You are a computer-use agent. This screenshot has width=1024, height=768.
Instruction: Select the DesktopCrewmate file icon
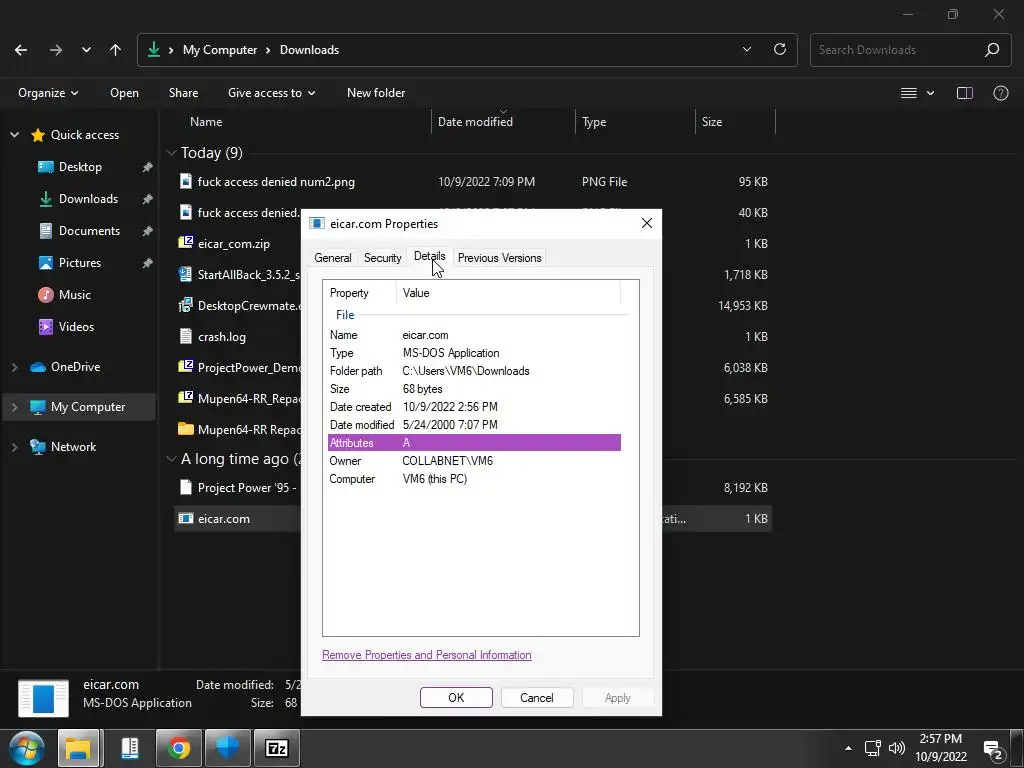click(x=186, y=305)
